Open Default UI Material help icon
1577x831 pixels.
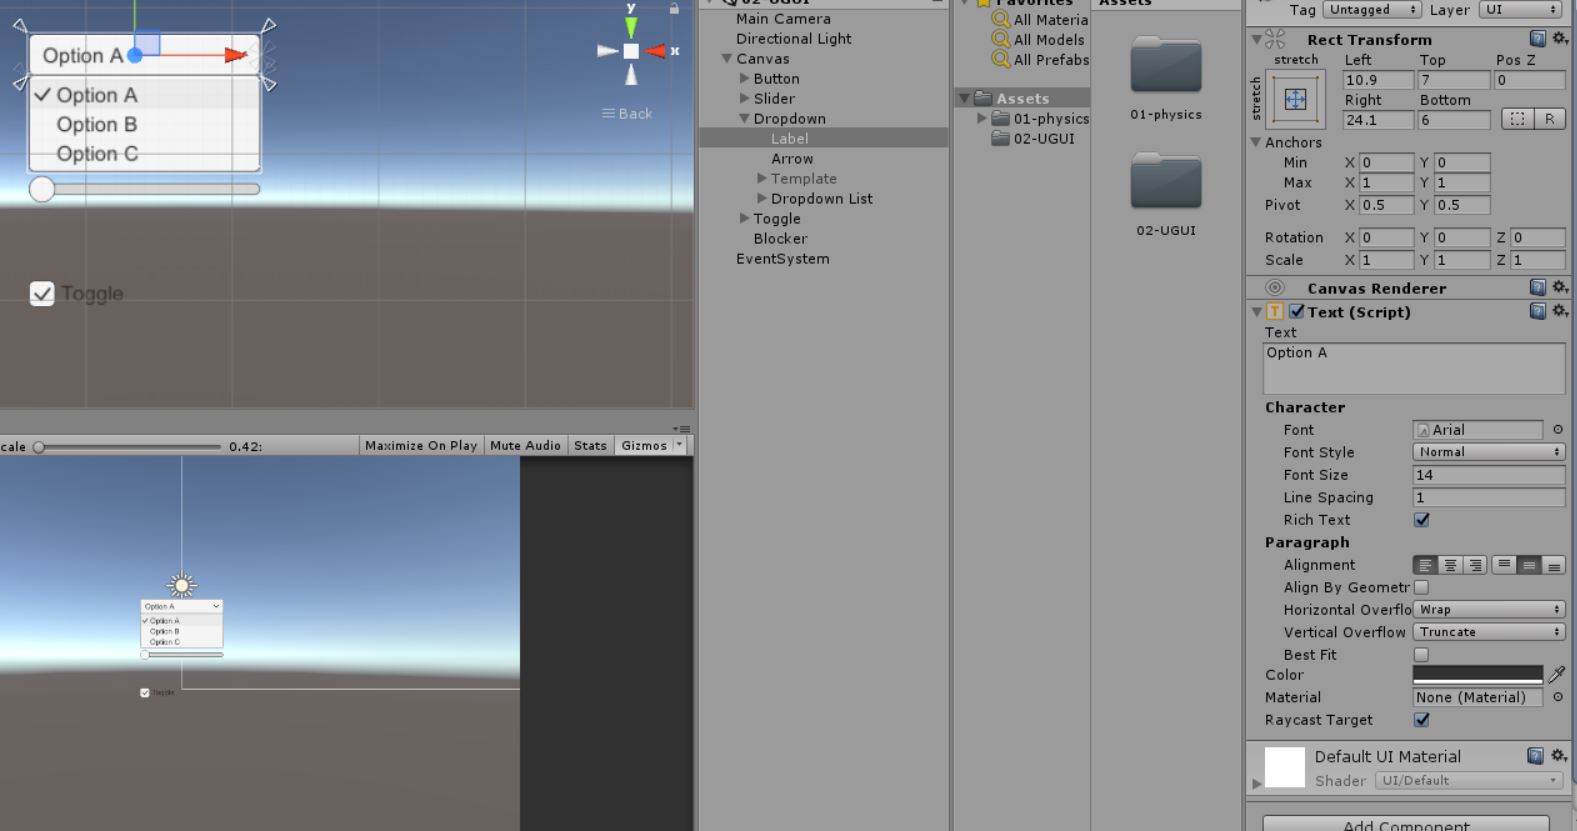click(x=1536, y=755)
